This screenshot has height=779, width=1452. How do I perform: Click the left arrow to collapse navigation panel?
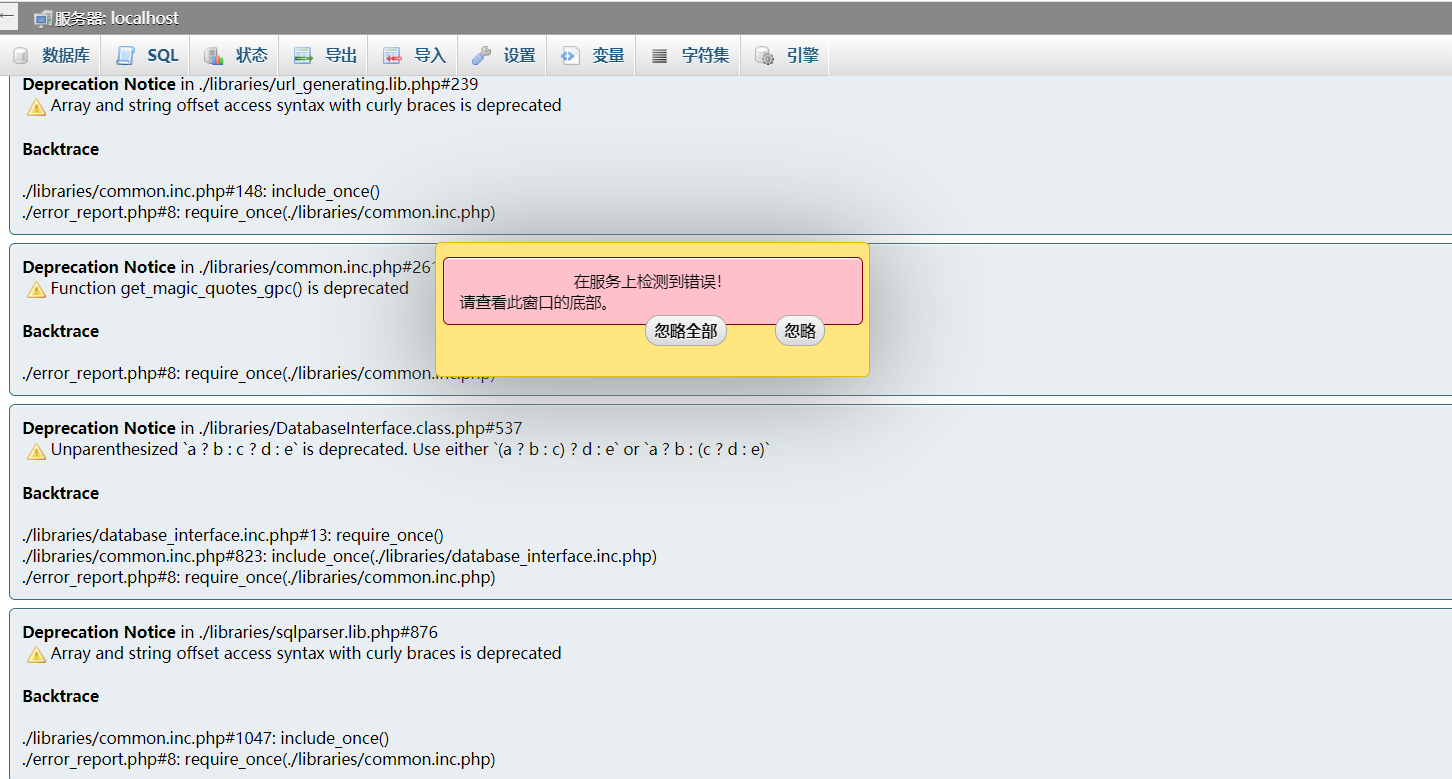(8, 16)
